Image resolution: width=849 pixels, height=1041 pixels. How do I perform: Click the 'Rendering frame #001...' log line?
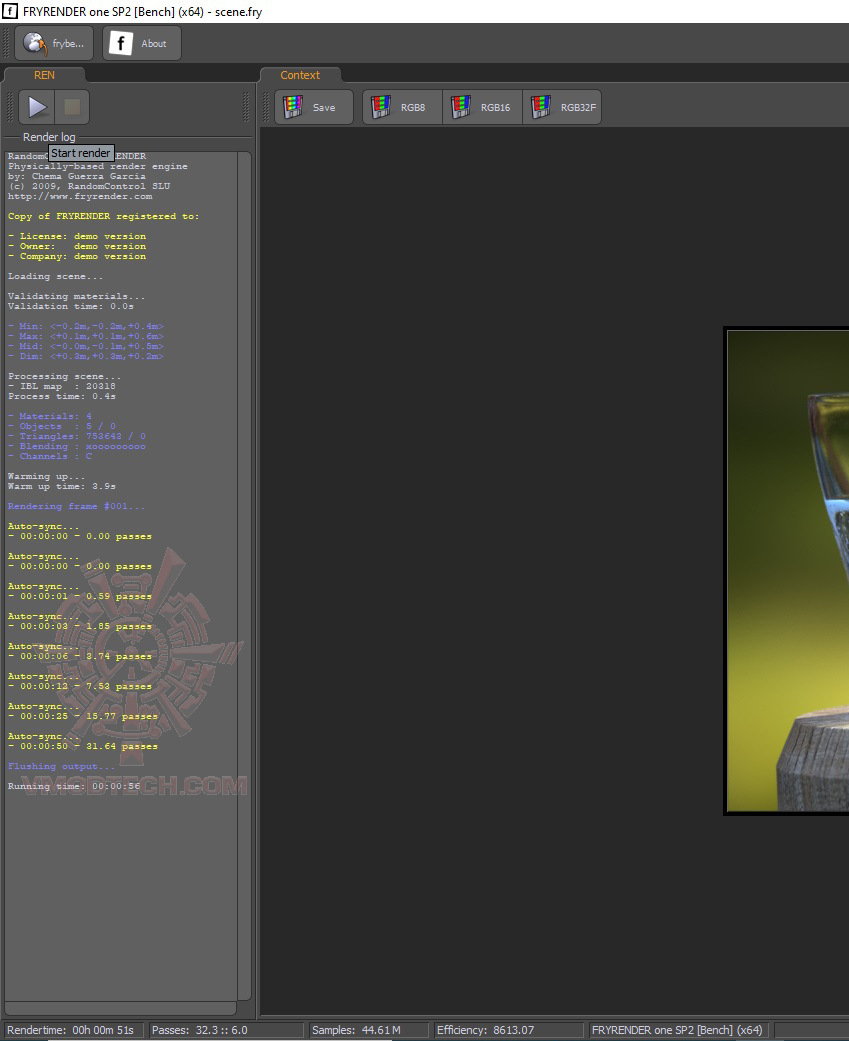pos(76,506)
